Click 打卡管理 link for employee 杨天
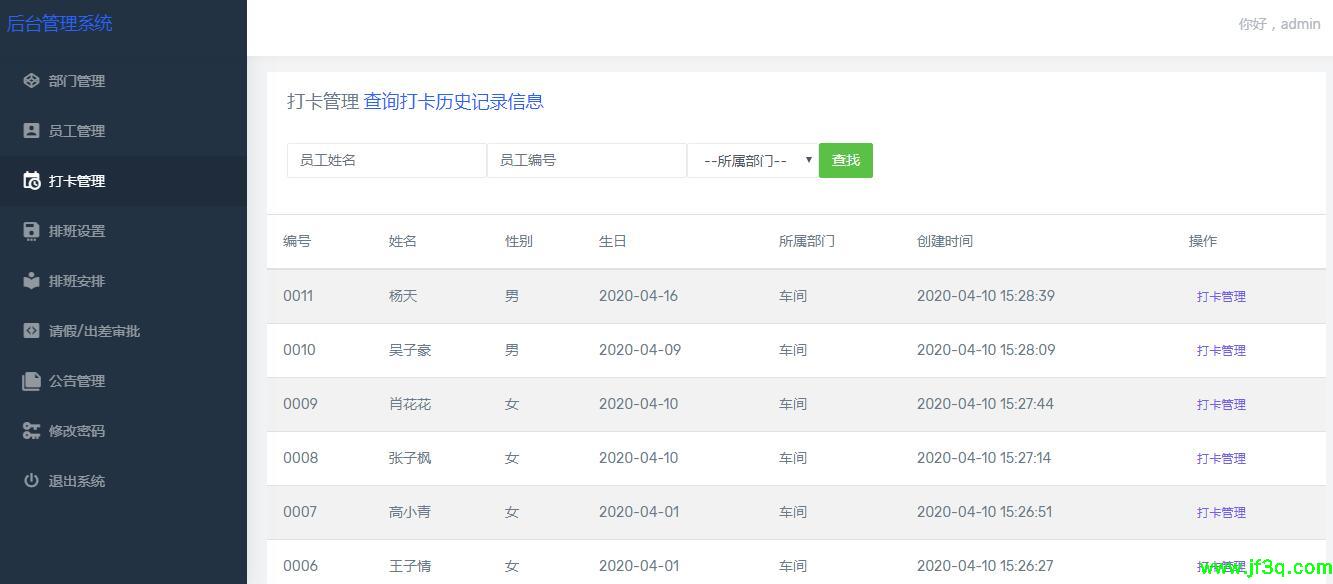The image size is (1333, 584). [1221, 296]
